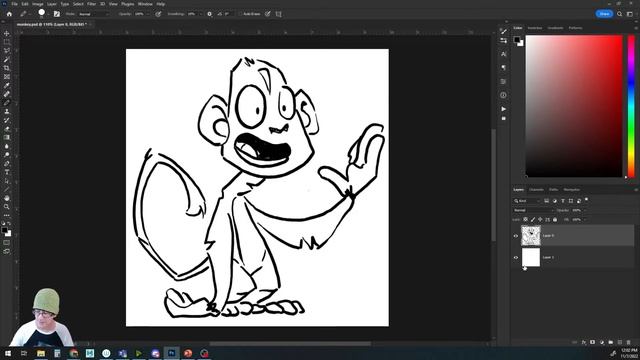
Task: Select the Move tool
Action: [x=7, y=33]
